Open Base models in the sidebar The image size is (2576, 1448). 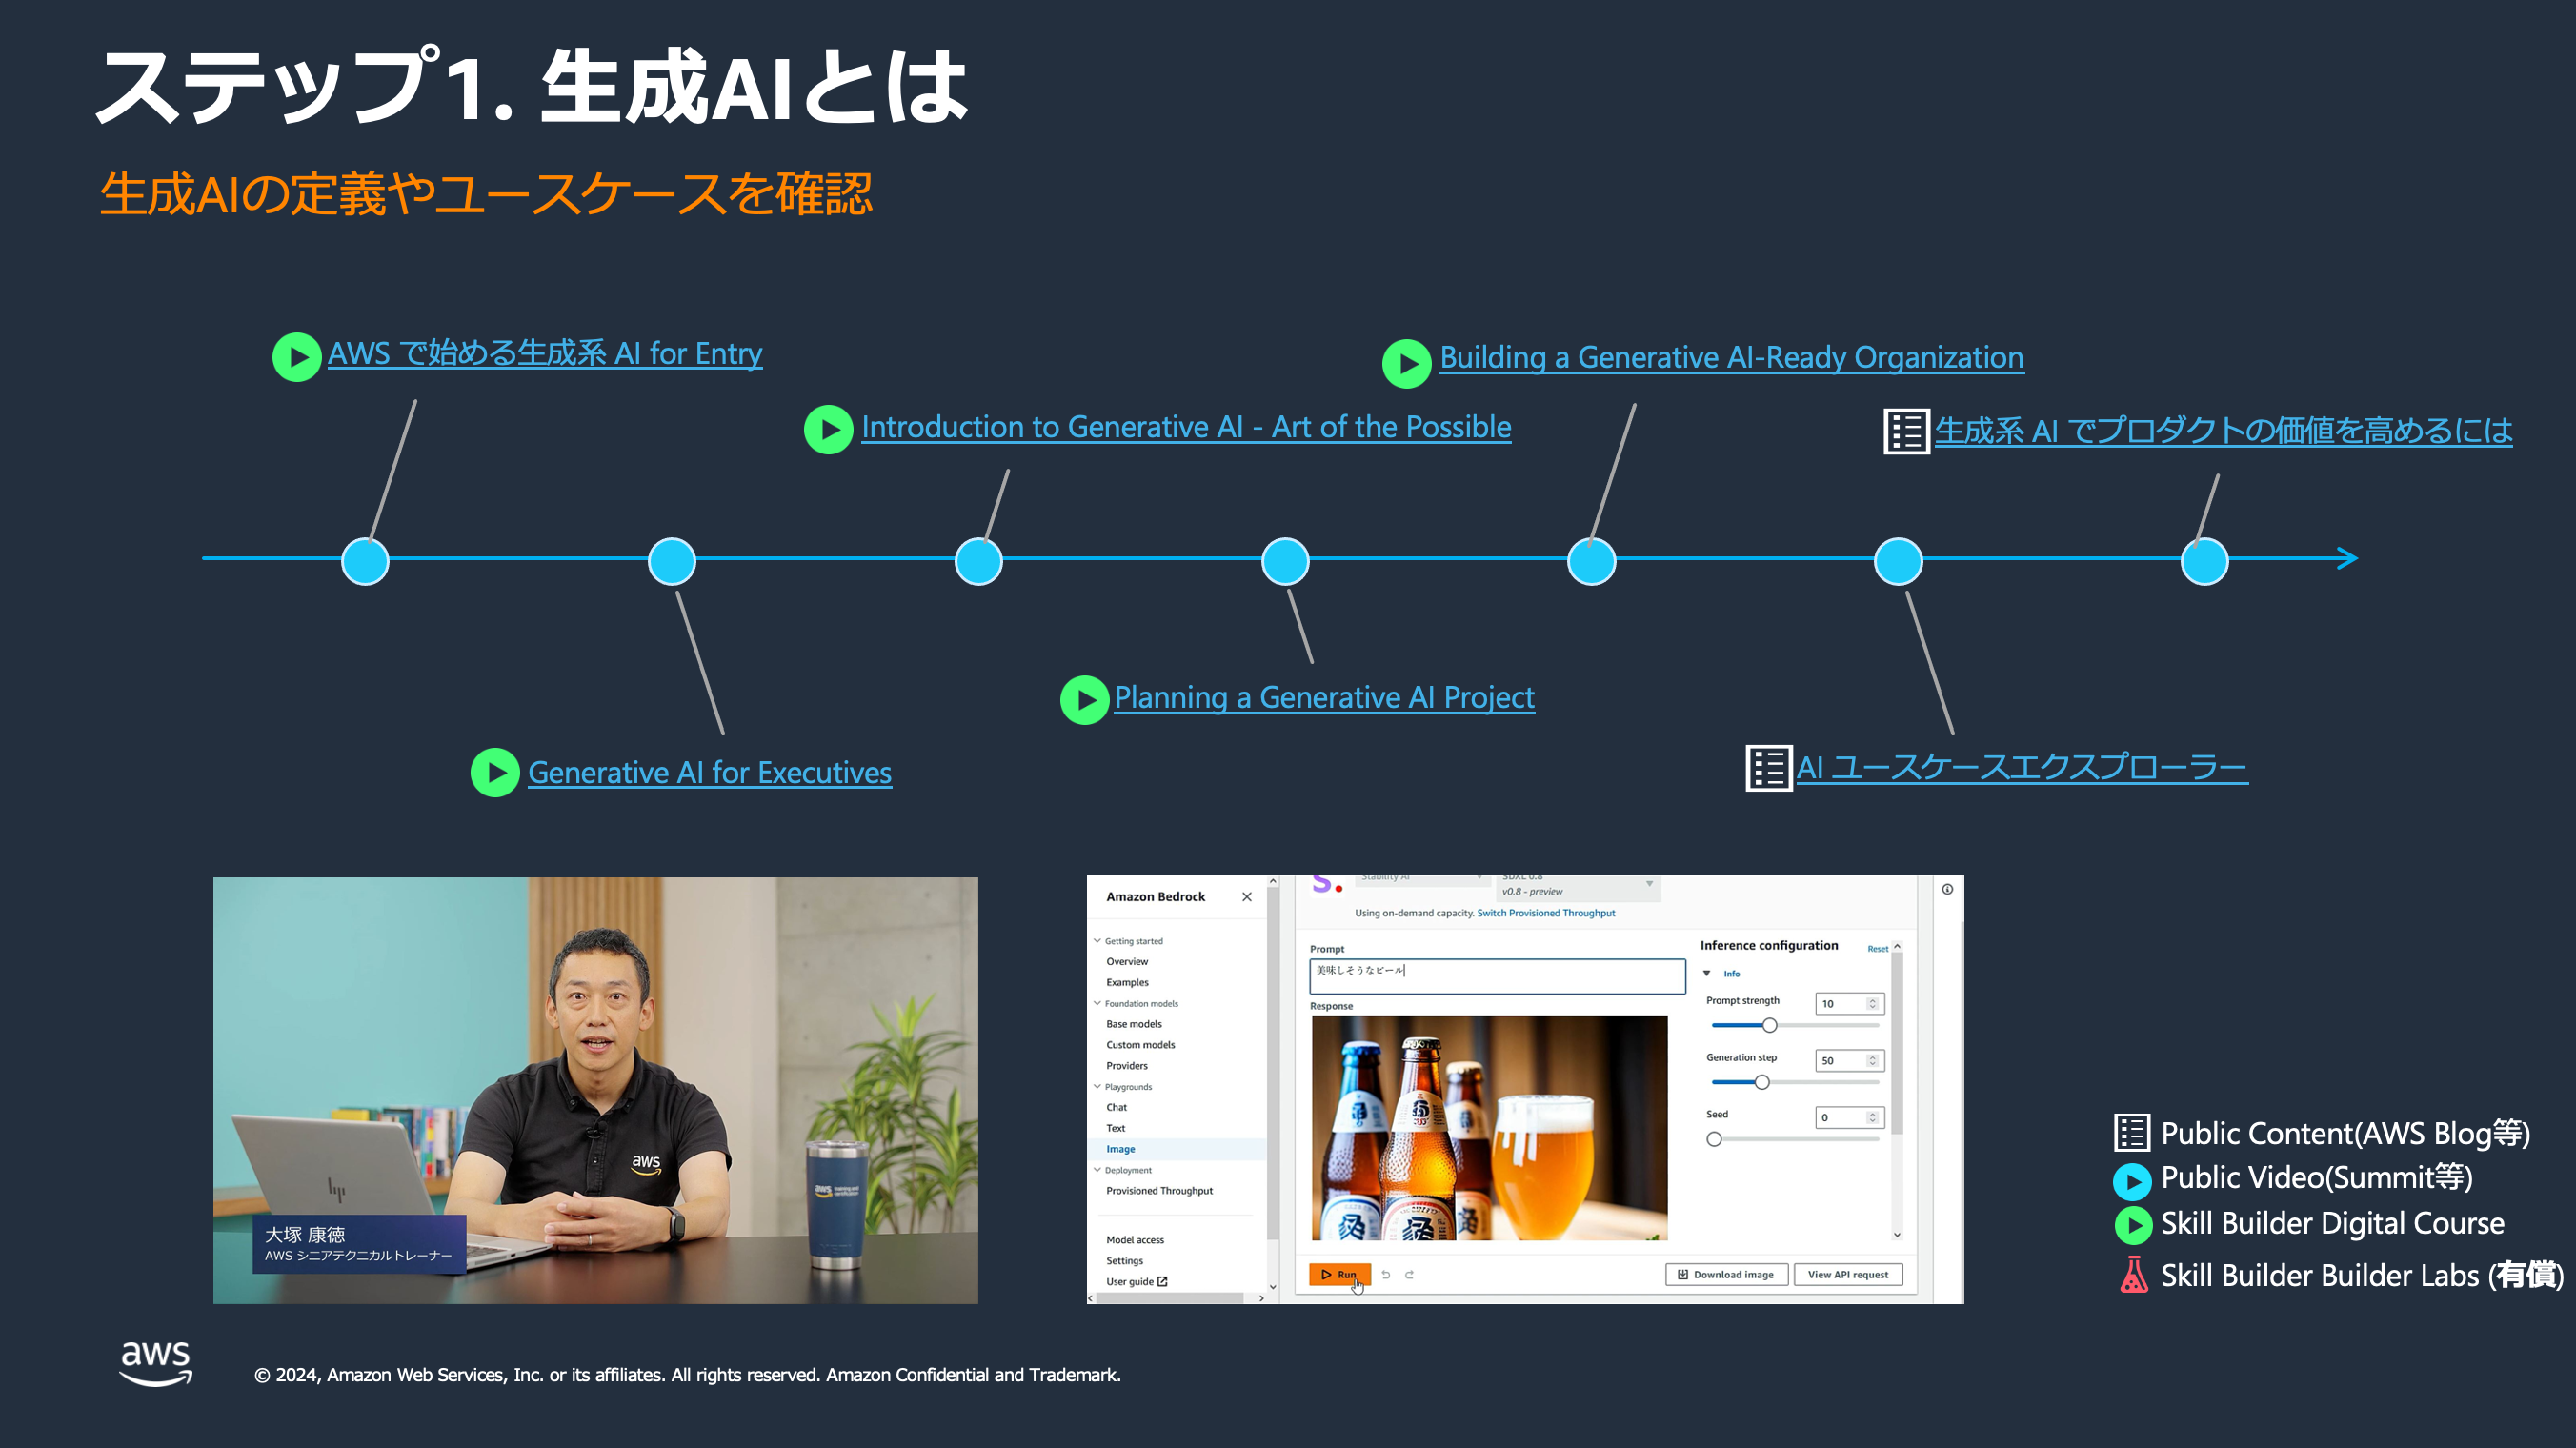[x=1133, y=1024]
